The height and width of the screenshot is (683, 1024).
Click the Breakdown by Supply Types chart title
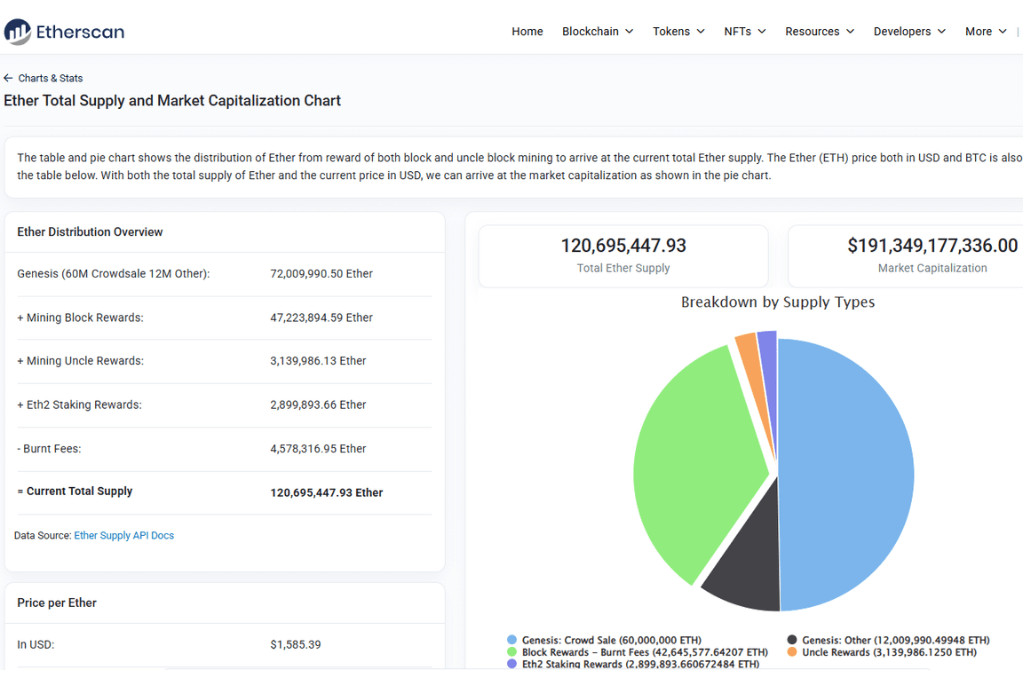point(777,302)
